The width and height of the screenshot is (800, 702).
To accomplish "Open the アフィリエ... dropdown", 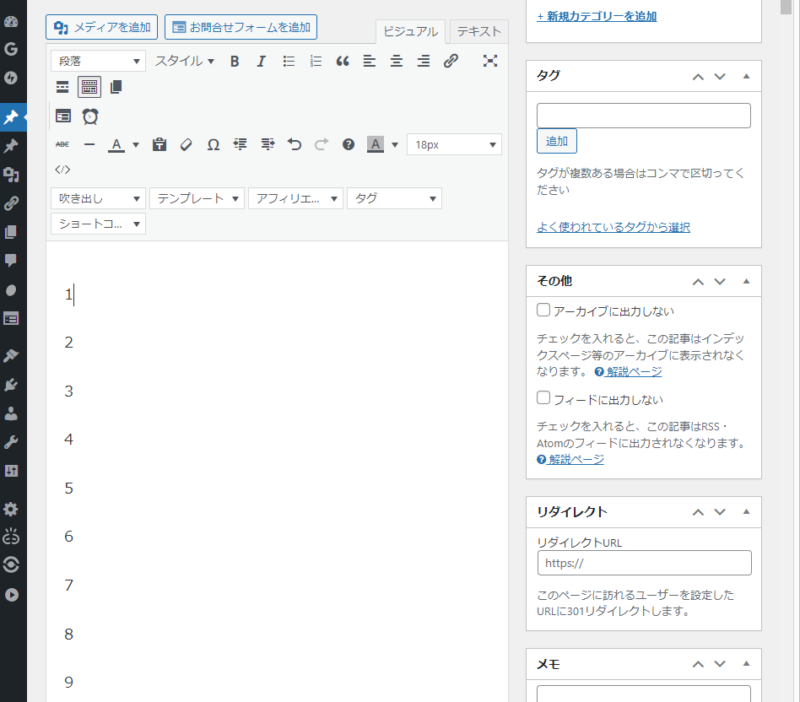I will [x=295, y=198].
